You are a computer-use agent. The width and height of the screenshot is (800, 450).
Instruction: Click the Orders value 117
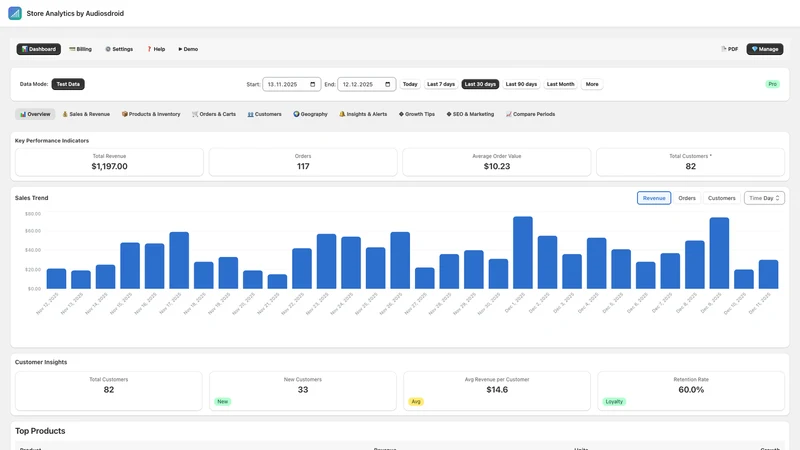[303, 166]
